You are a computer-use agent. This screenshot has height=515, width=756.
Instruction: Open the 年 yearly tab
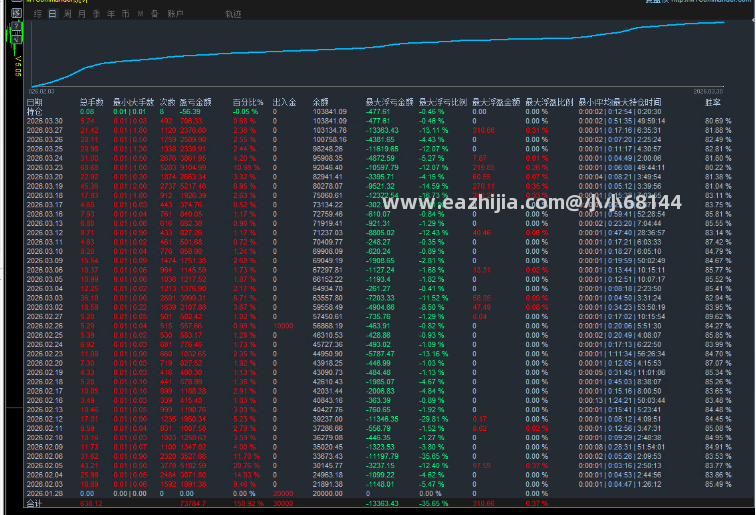click(111, 14)
